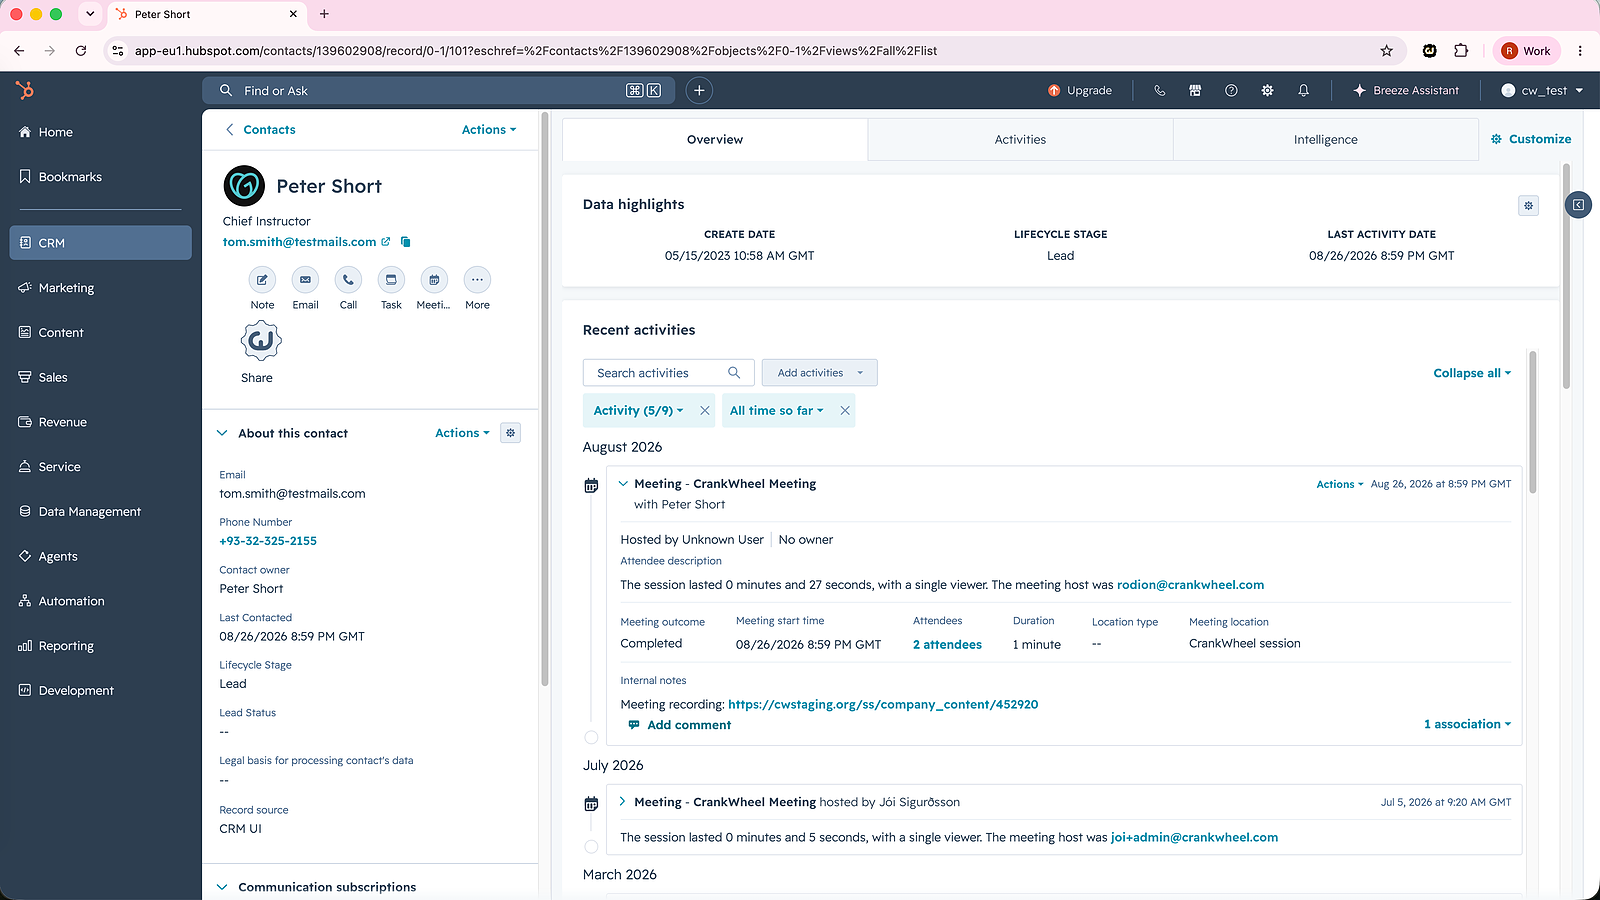Create a Task via its icon

tap(391, 280)
